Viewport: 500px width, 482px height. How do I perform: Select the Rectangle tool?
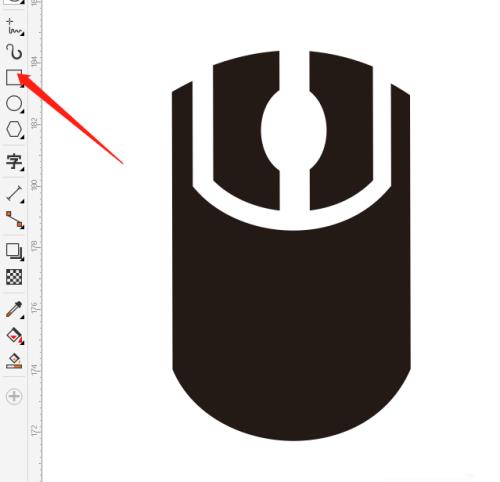coord(14,78)
